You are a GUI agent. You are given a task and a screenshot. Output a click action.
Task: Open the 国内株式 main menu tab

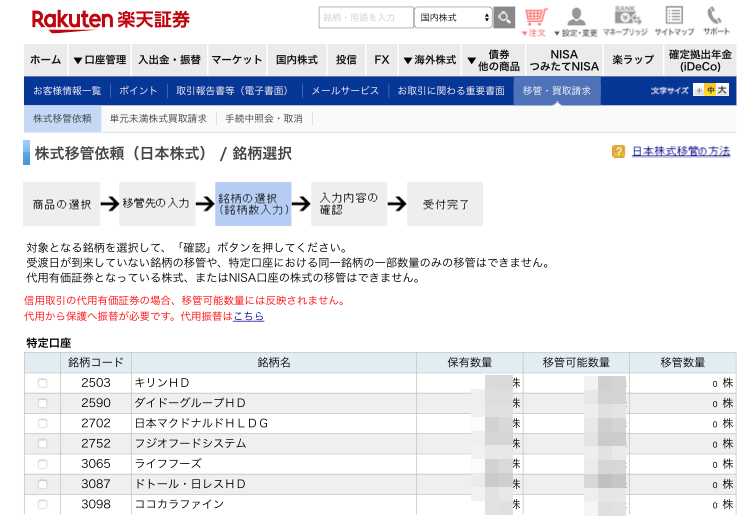(x=297, y=60)
